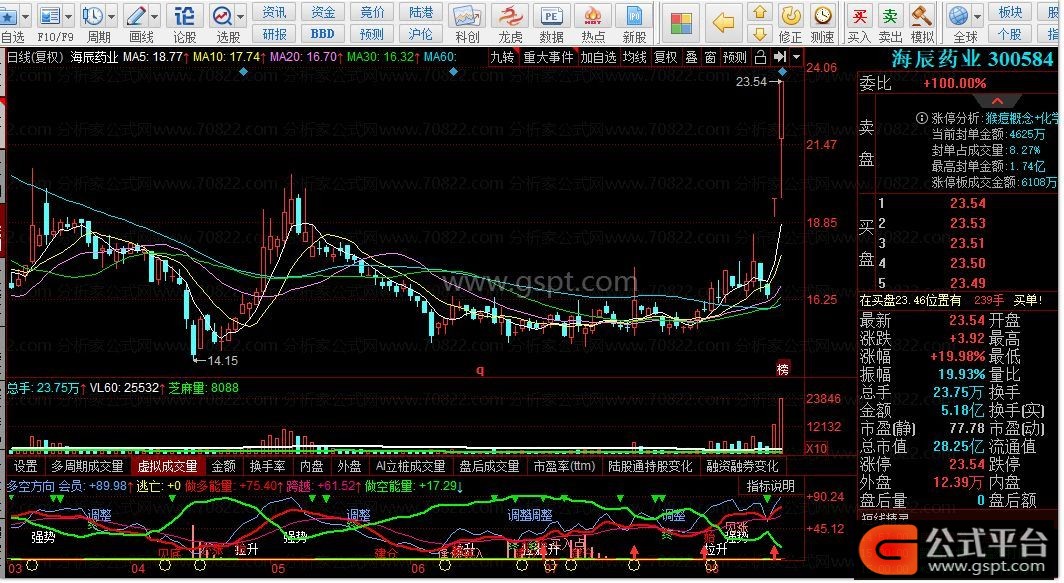Switch to the AI立桩成交量 tab
1064x583 pixels.
[x=411, y=466]
